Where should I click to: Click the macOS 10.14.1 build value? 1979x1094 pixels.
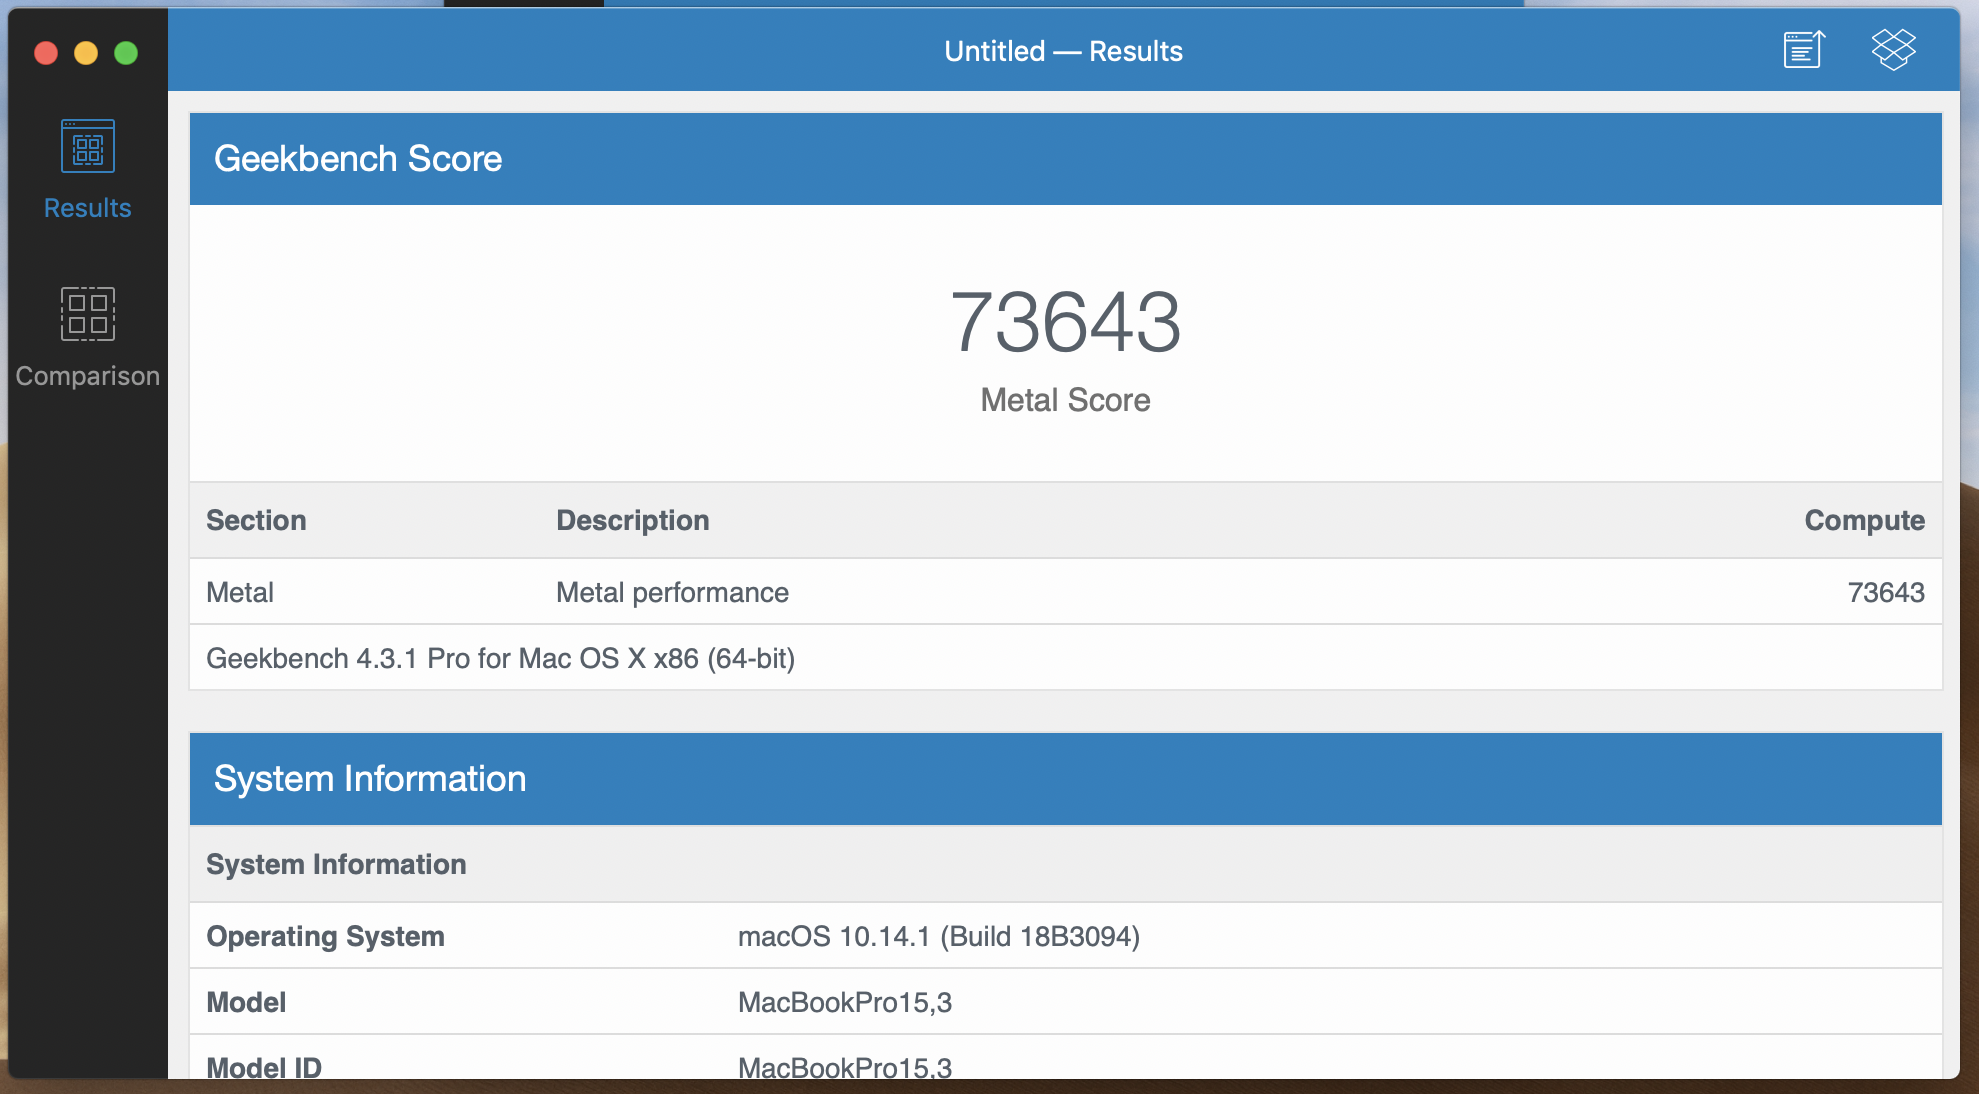pyautogui.click(x=938, y=937)
